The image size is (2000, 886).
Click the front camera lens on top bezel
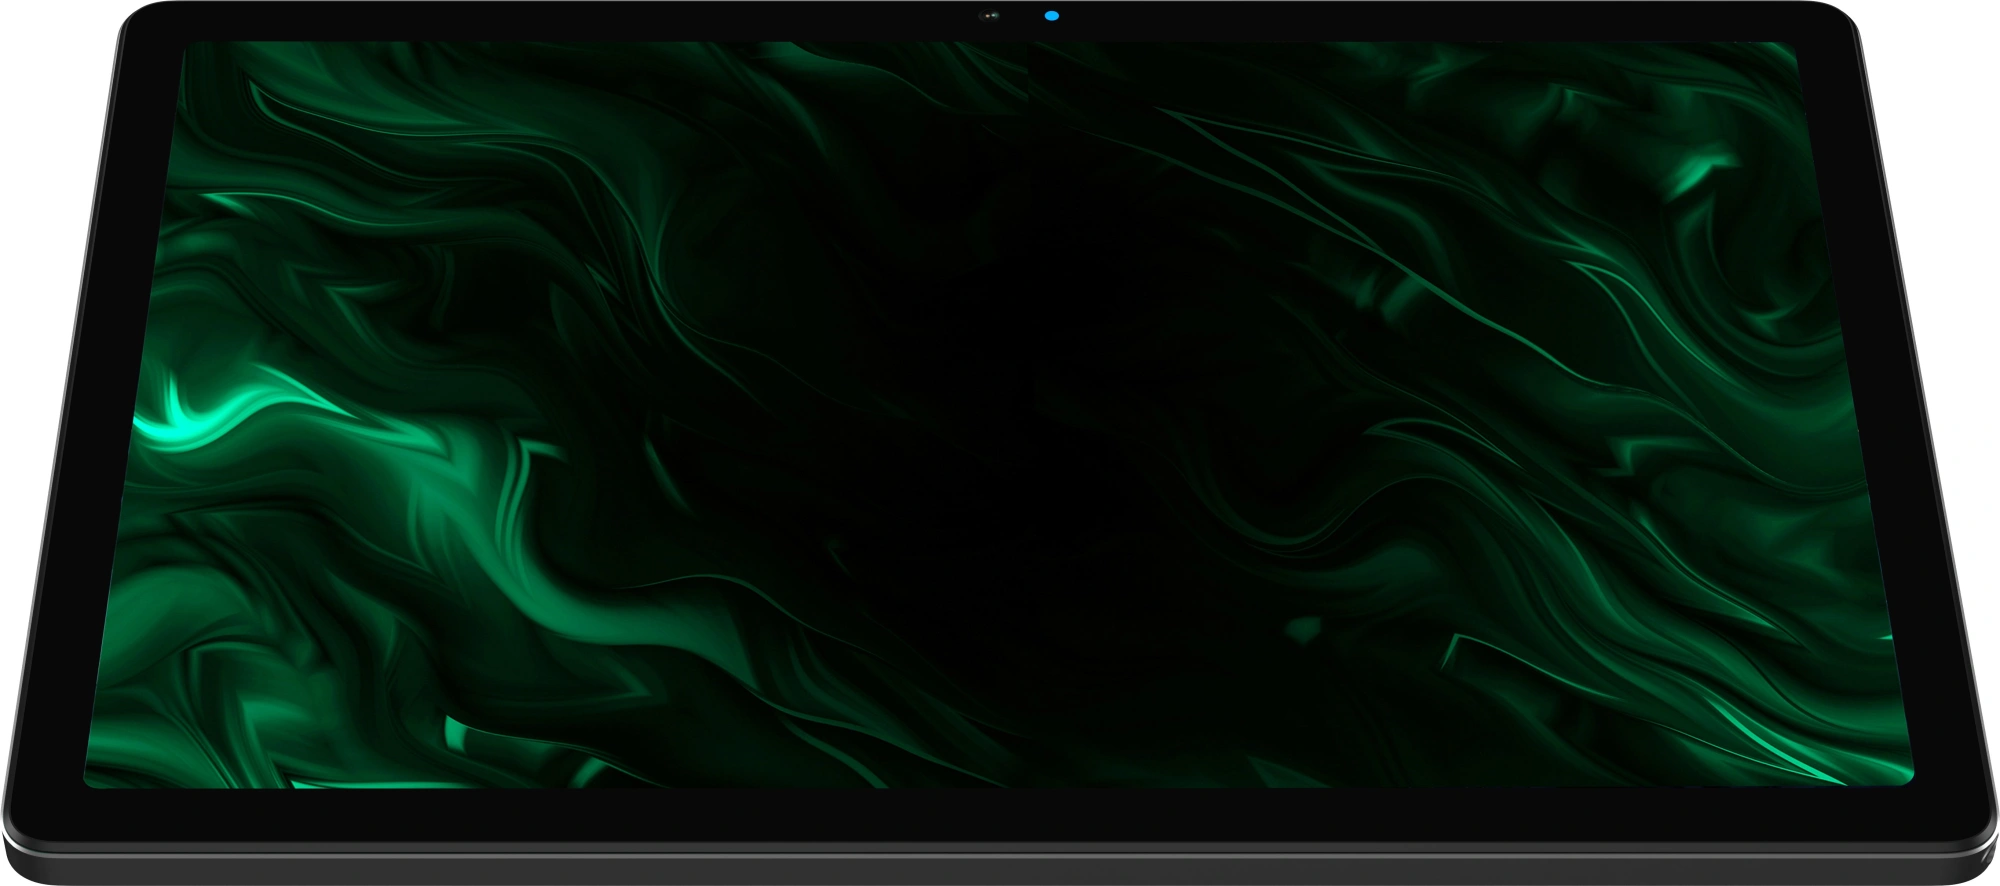[x=990, y=16]
